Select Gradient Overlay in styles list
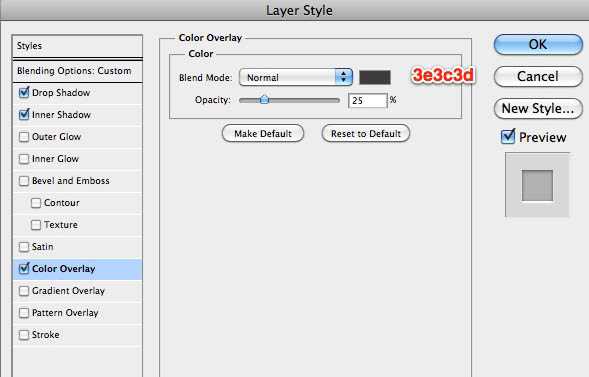Viewport: 589px width, 377px height. 77,291
